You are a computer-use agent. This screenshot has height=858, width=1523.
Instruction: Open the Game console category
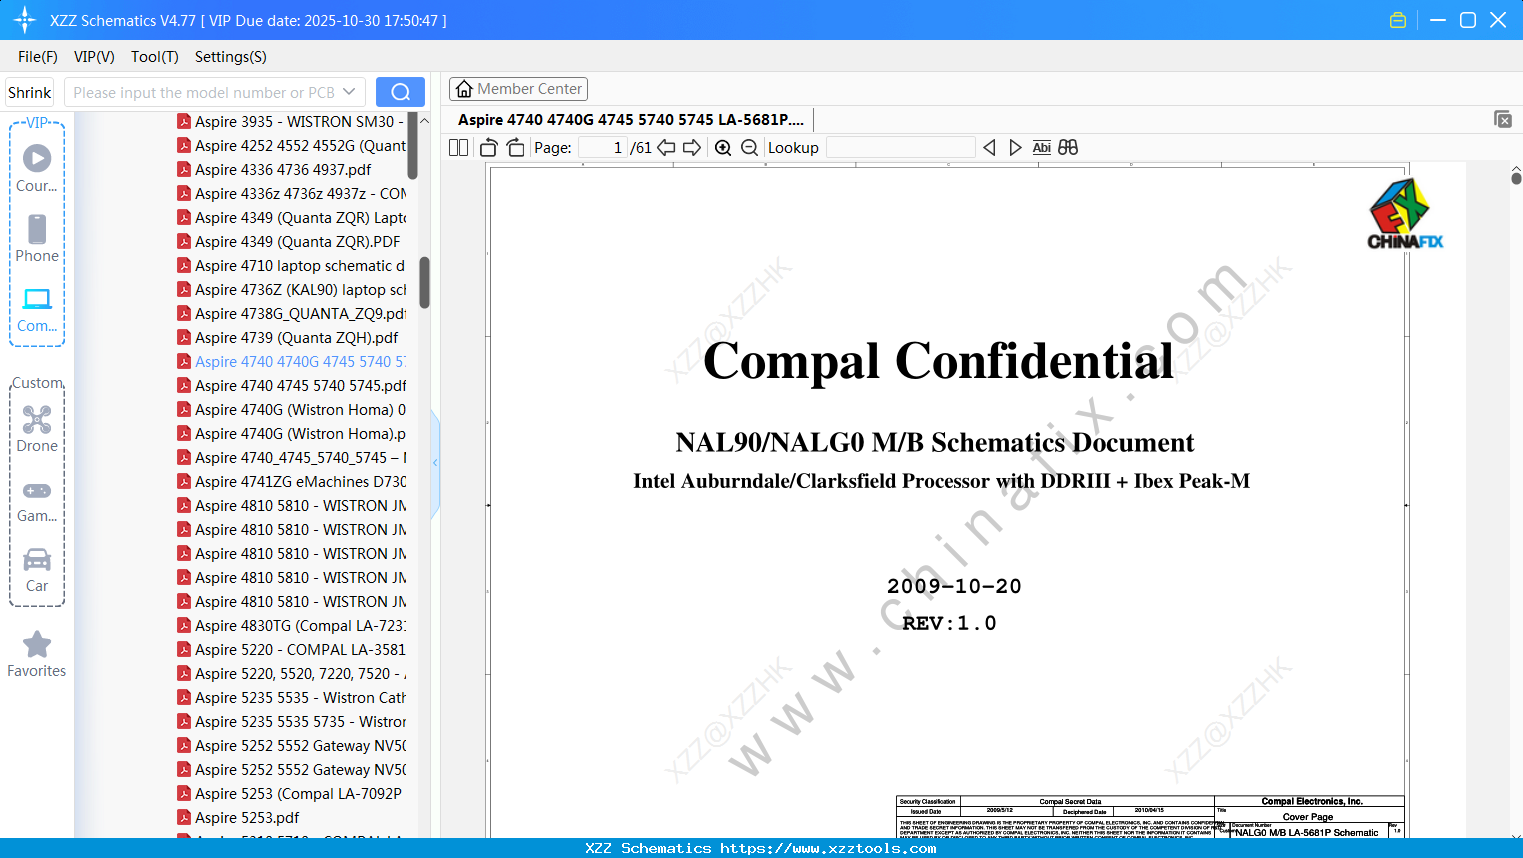point(37,500)
